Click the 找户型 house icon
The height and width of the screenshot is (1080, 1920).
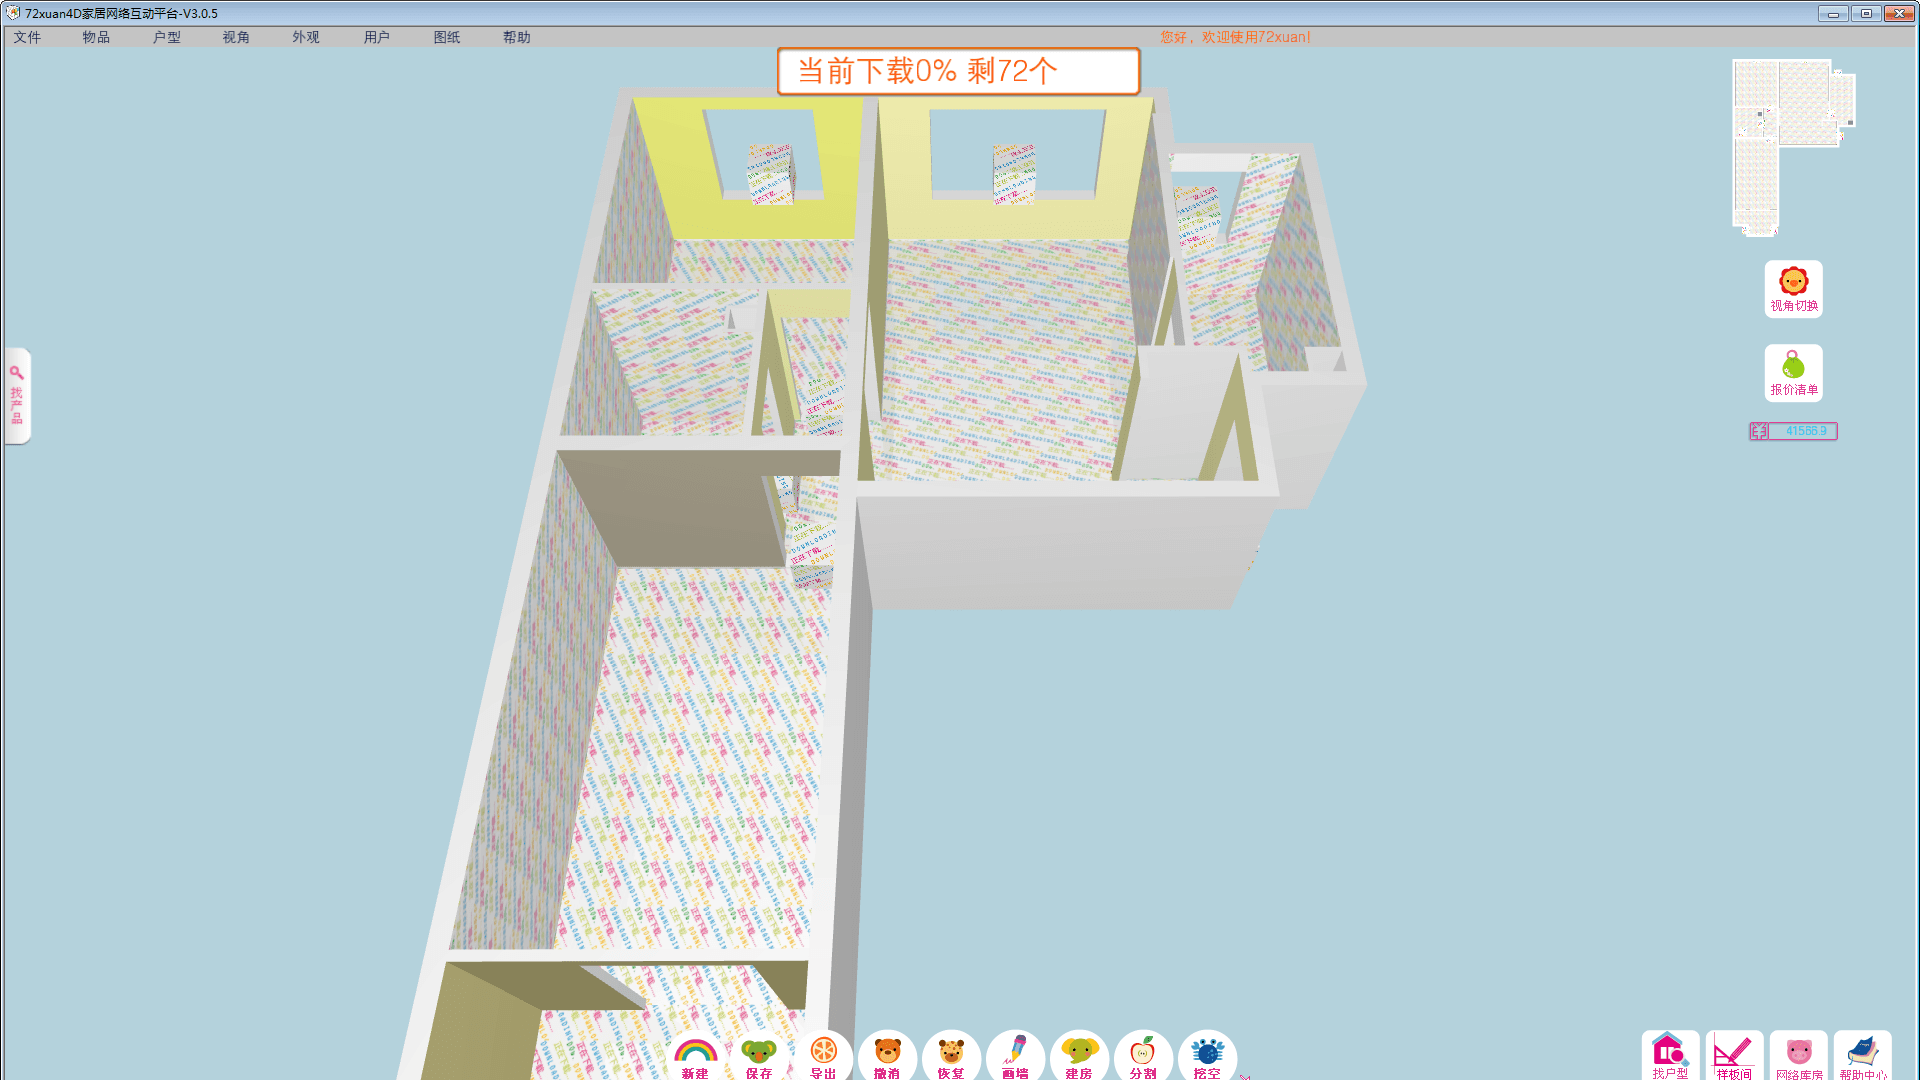[x=1670, y=1056]
